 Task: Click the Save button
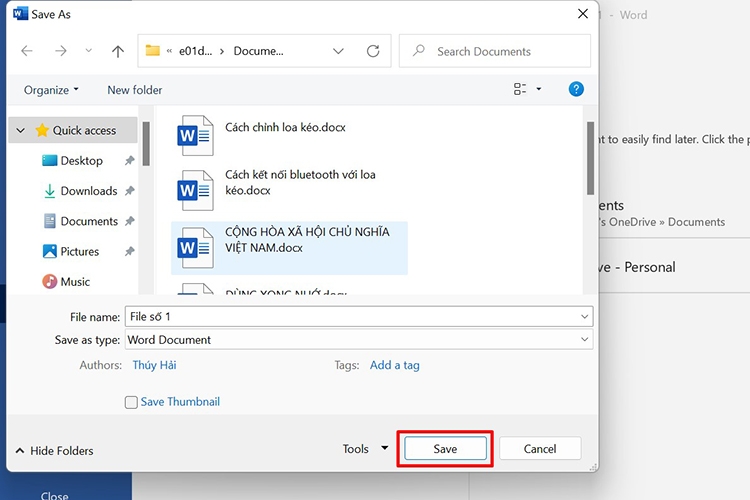[x=445, y=449]
